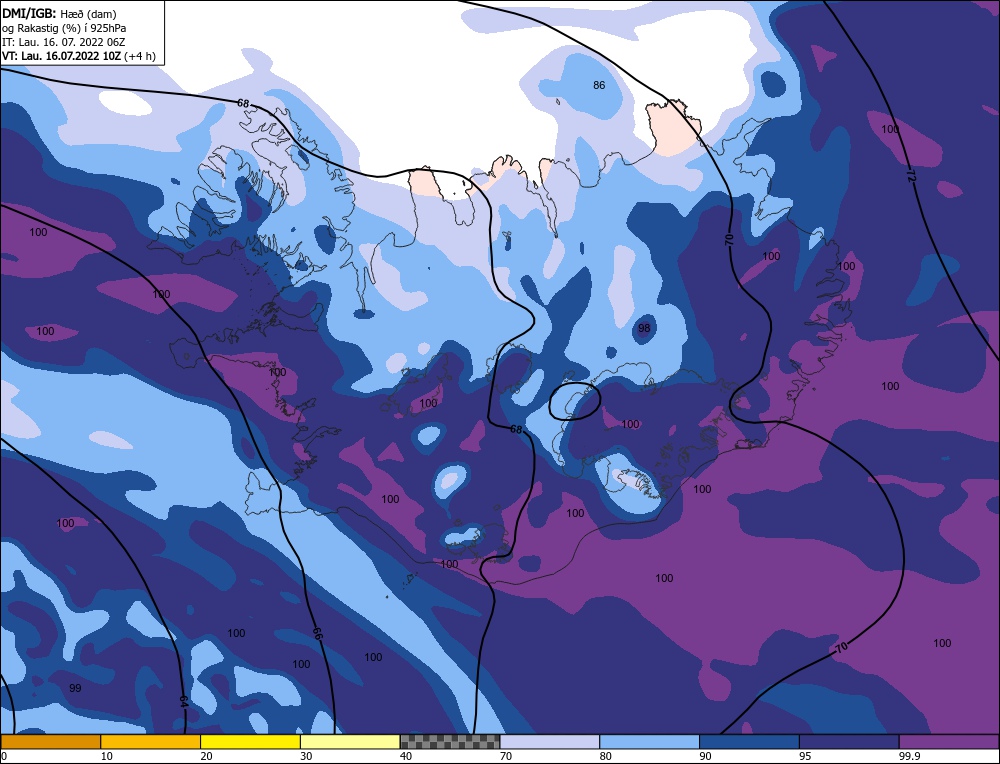Click the legend tick label "30"
The width and height of the screenshot is (1000, 764).
[x=306, y=756]
